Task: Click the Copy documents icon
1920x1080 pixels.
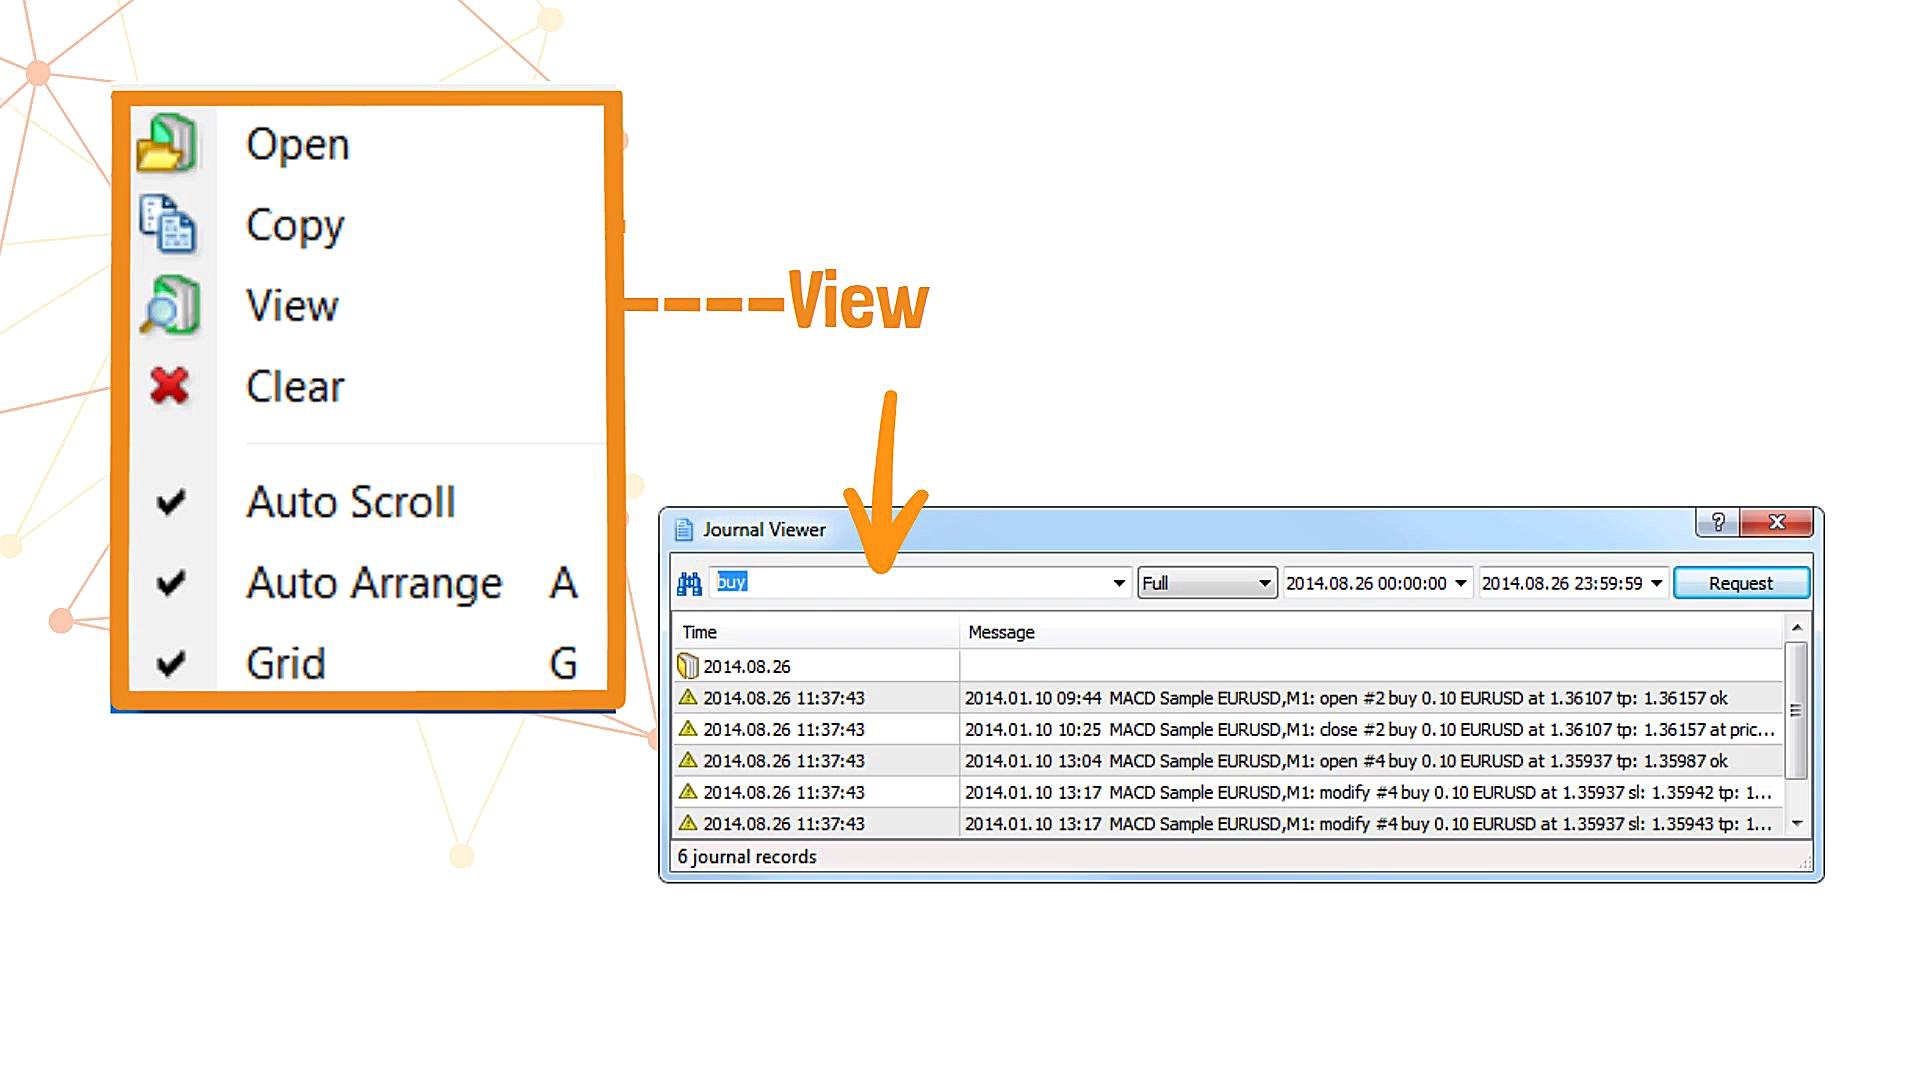Action: pos(167,224)
